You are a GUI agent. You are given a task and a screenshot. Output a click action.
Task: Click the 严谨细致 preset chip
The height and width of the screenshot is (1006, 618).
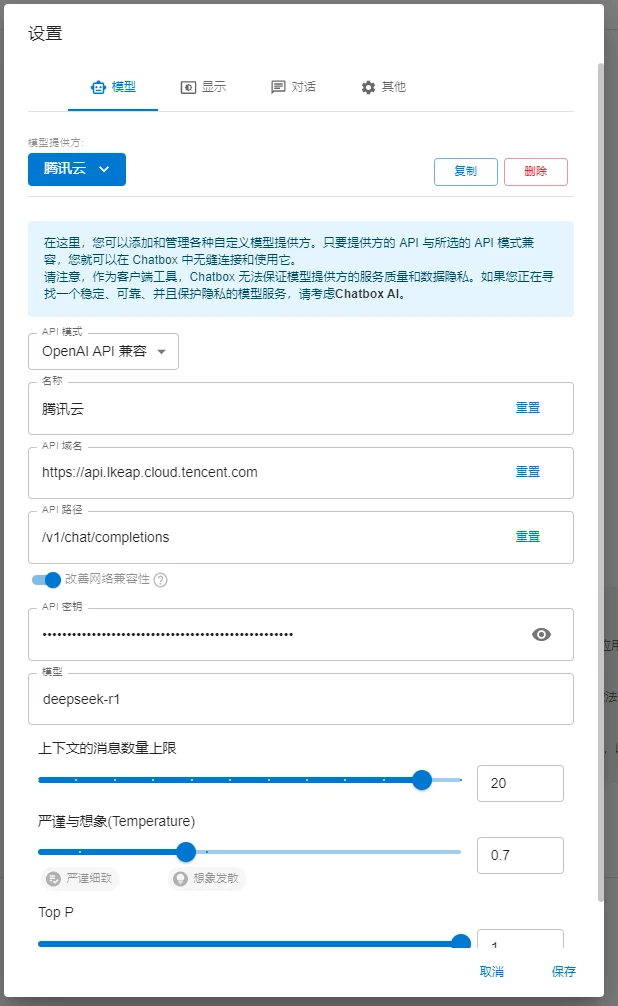tap(81, 879)
